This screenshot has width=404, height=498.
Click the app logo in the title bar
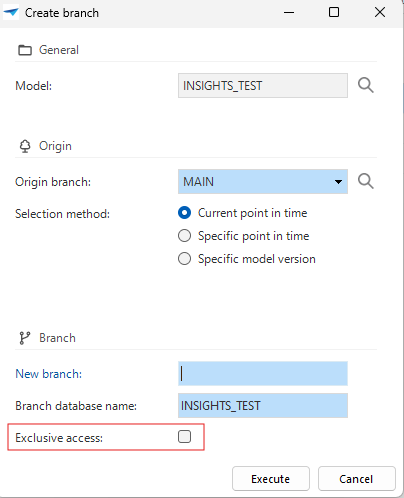point(11,13)
